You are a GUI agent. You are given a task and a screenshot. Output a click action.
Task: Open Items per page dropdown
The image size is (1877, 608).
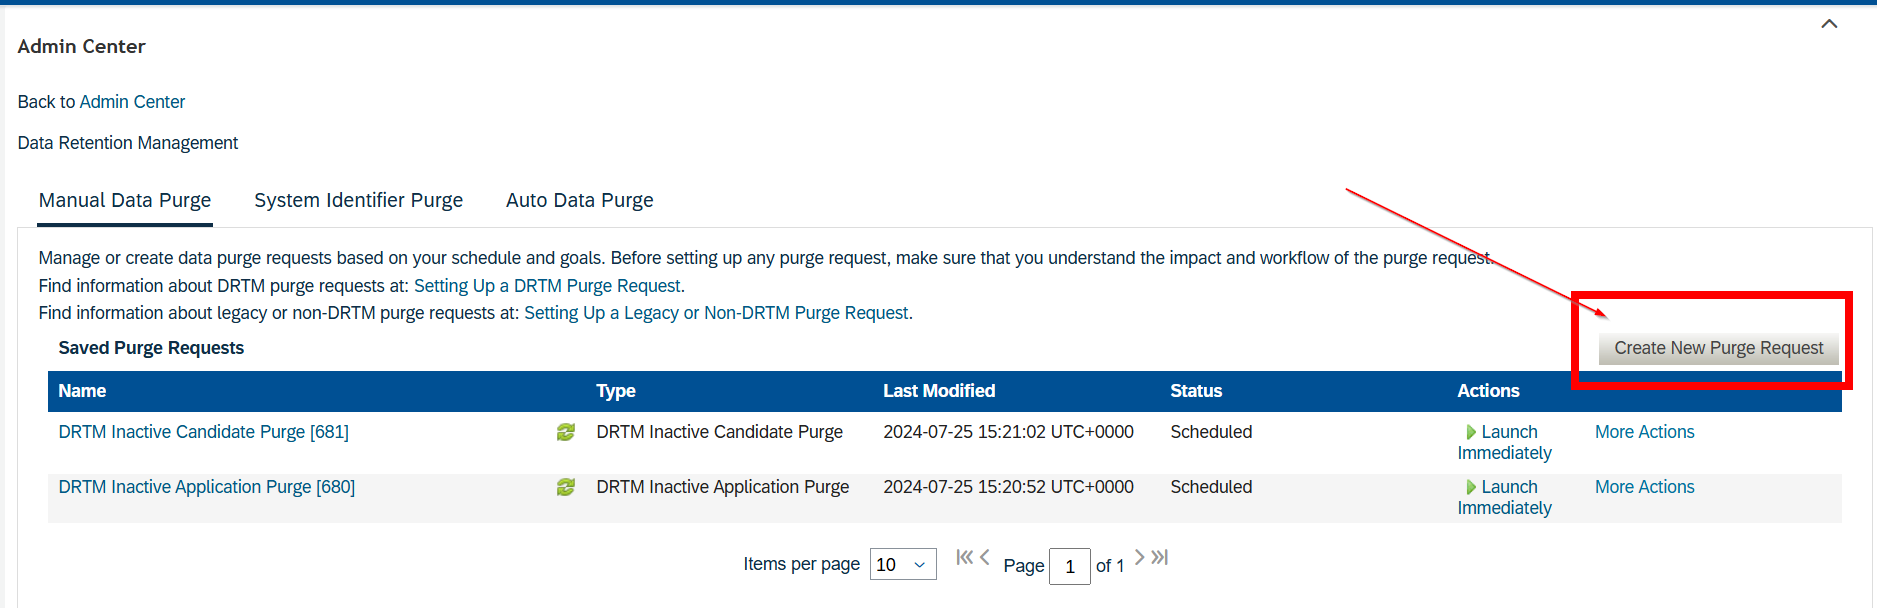click(x=902, y=564)
